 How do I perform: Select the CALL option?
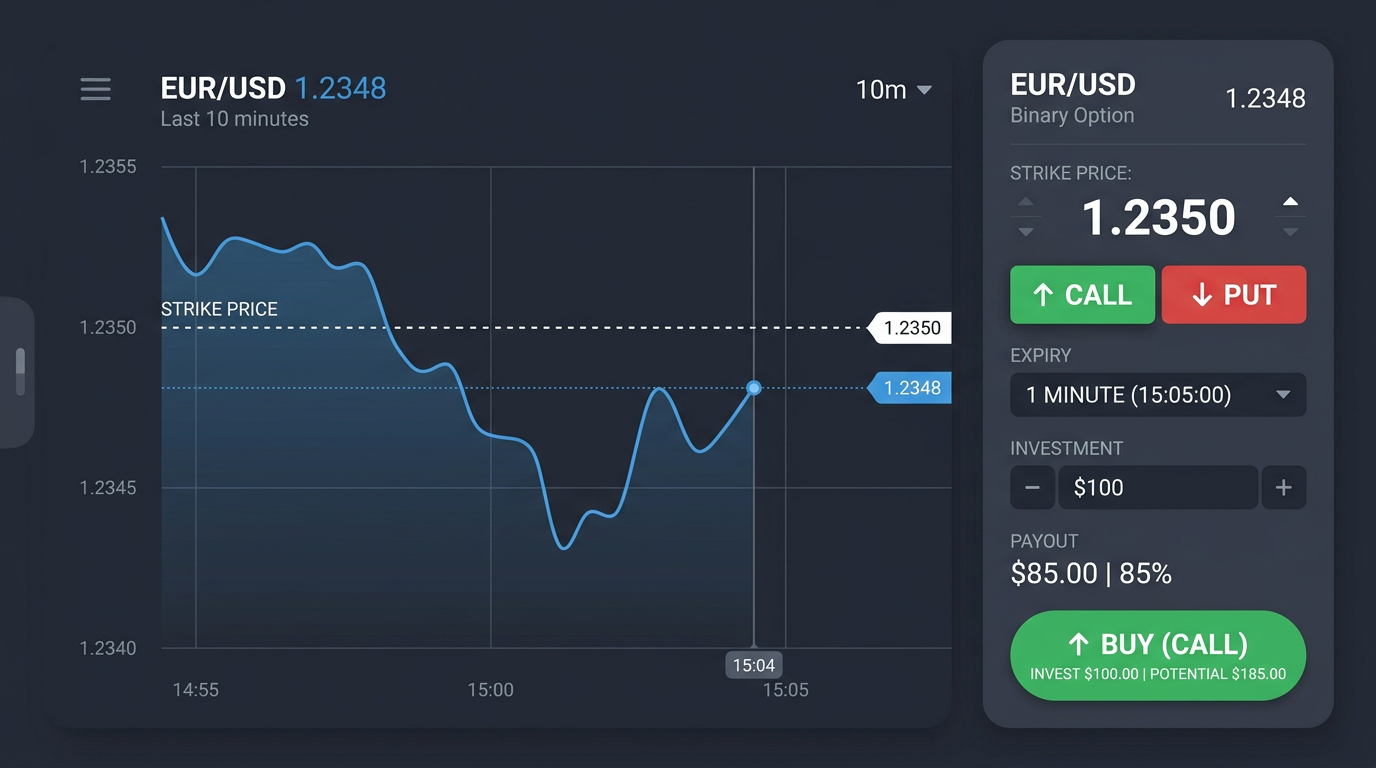(1082, 294)
